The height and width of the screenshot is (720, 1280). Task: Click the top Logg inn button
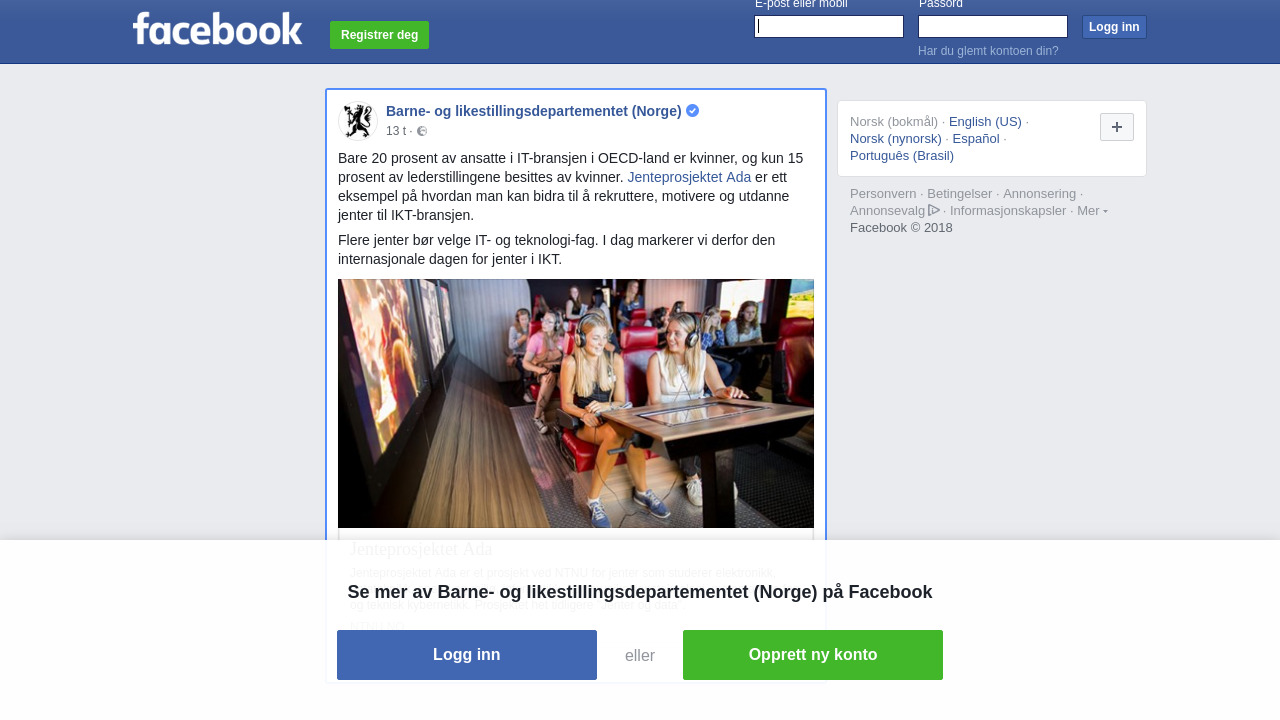[1114, 27]
